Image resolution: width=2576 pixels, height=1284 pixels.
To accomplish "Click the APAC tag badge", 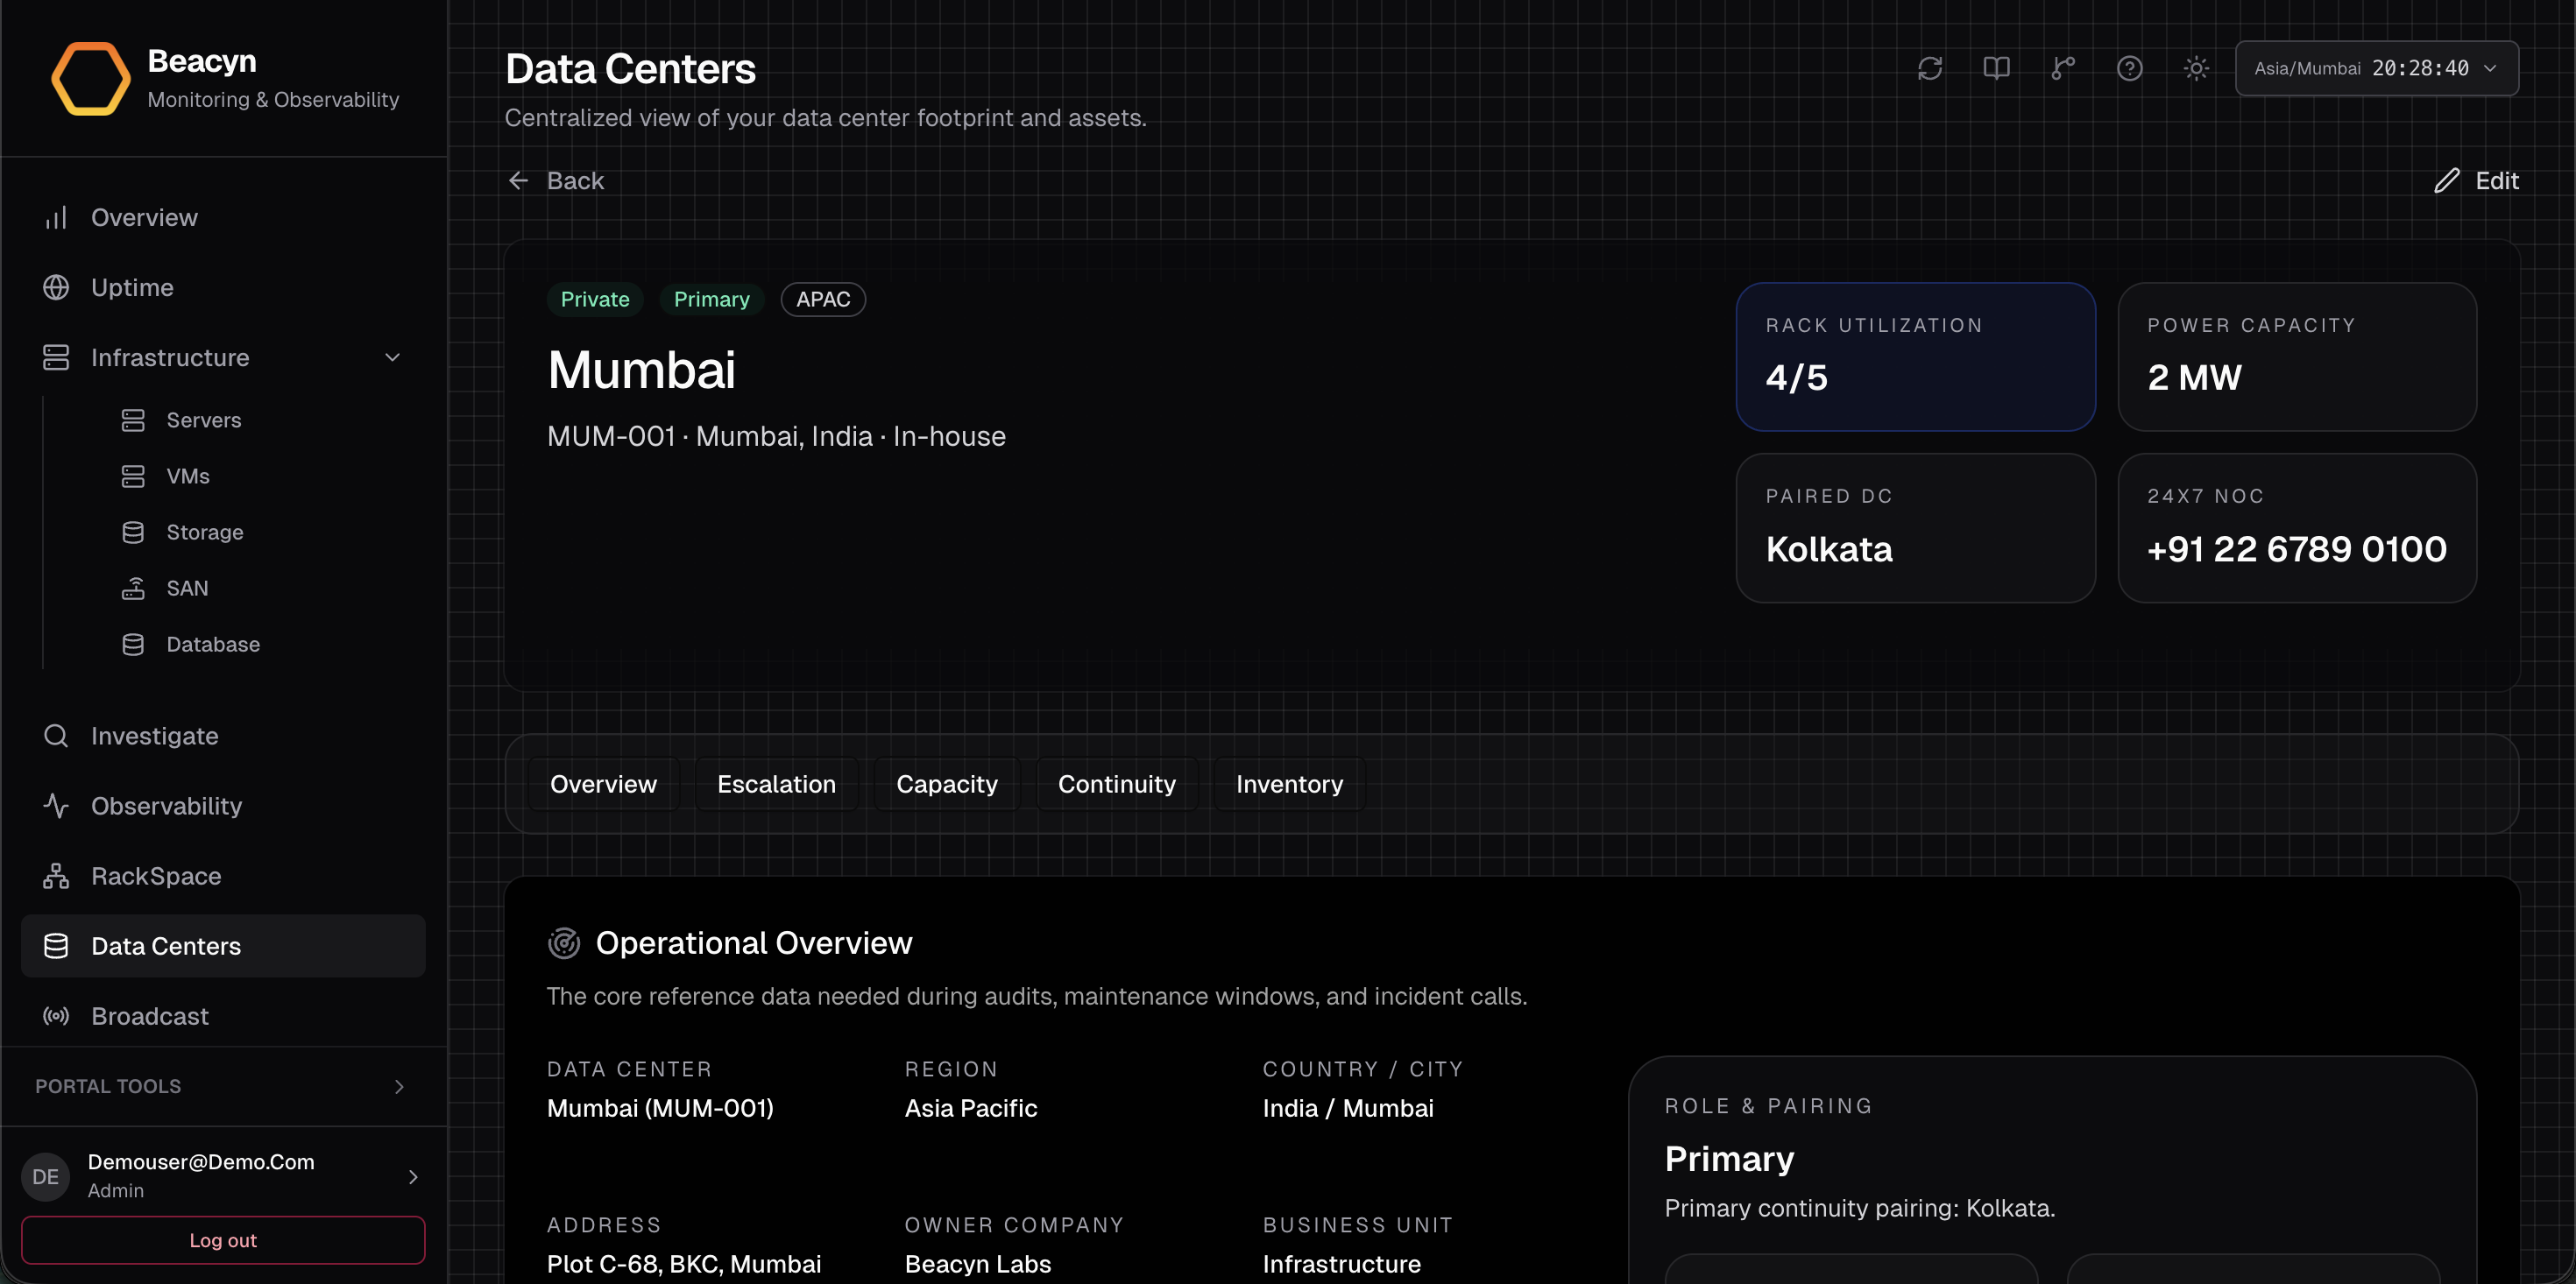I will click(823, 299).
